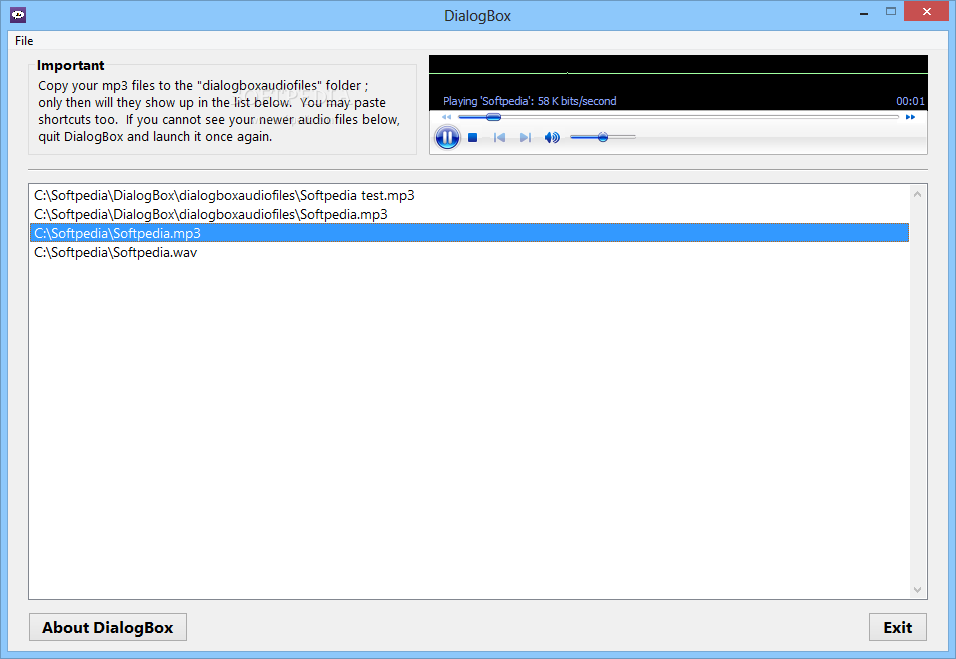Adjust the volume slider
956x659 pixels.
(x=602, y=137)
